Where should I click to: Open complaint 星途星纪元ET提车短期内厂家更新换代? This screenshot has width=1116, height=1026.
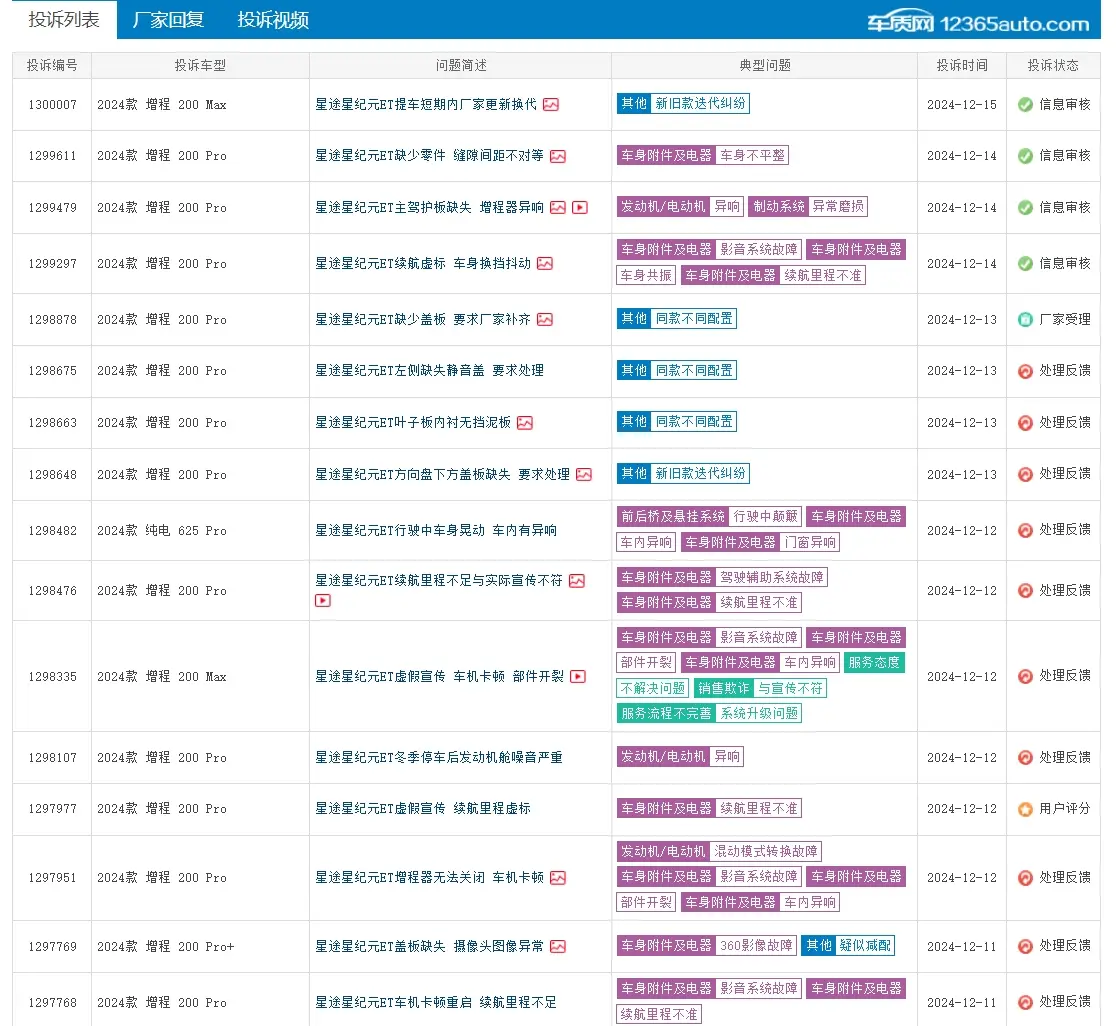tap(426, 105)
